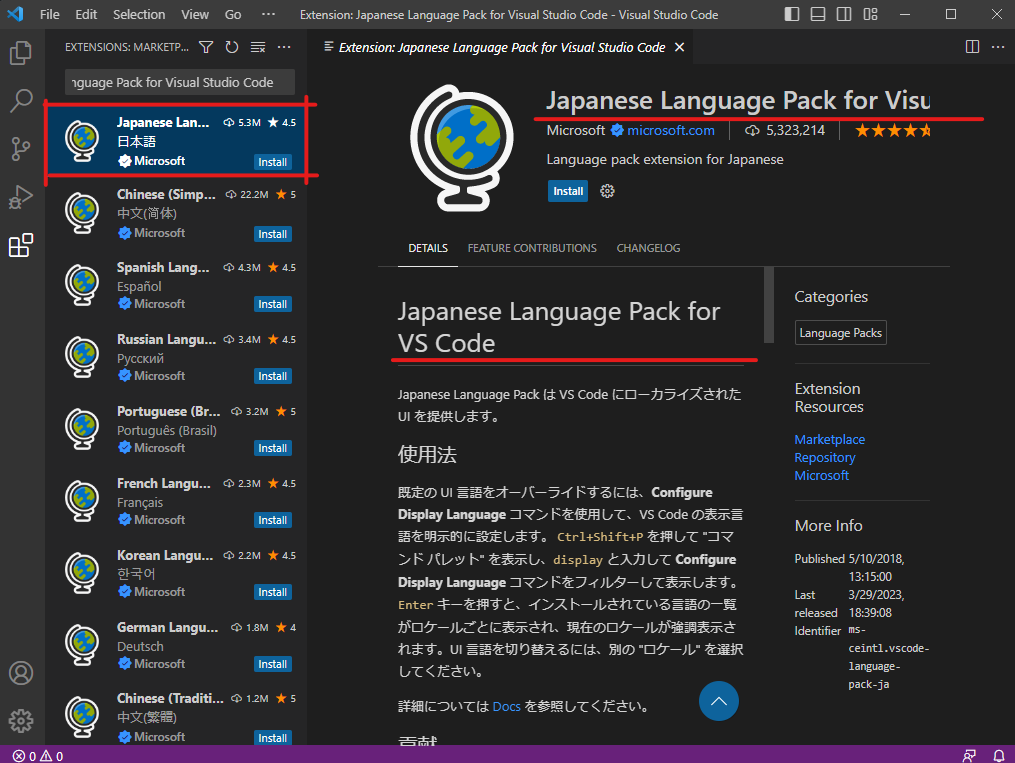
Task: Refresh the extensions list
Action: coord(232,47)
